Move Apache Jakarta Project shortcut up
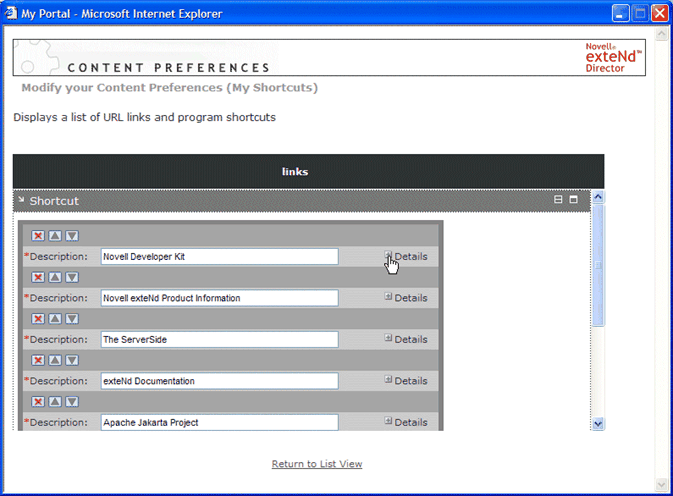 [55, 402]
